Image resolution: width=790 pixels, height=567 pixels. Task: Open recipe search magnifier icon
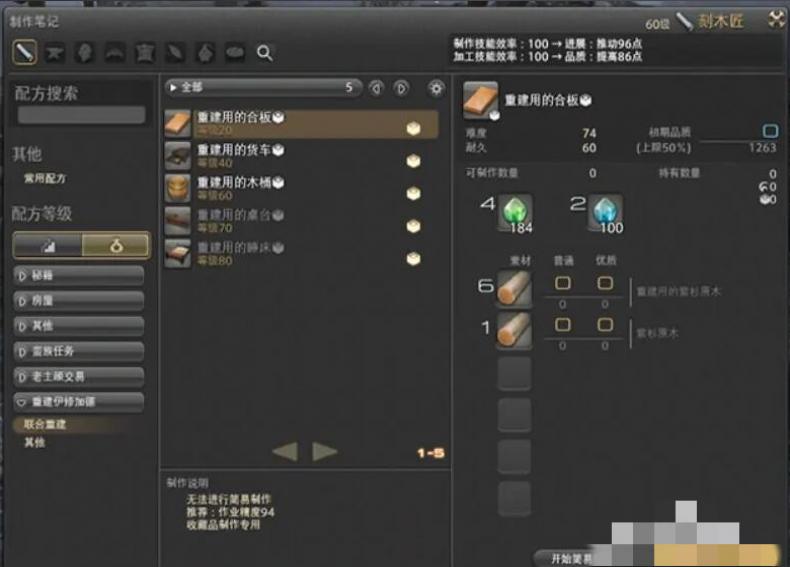point(265,52)
